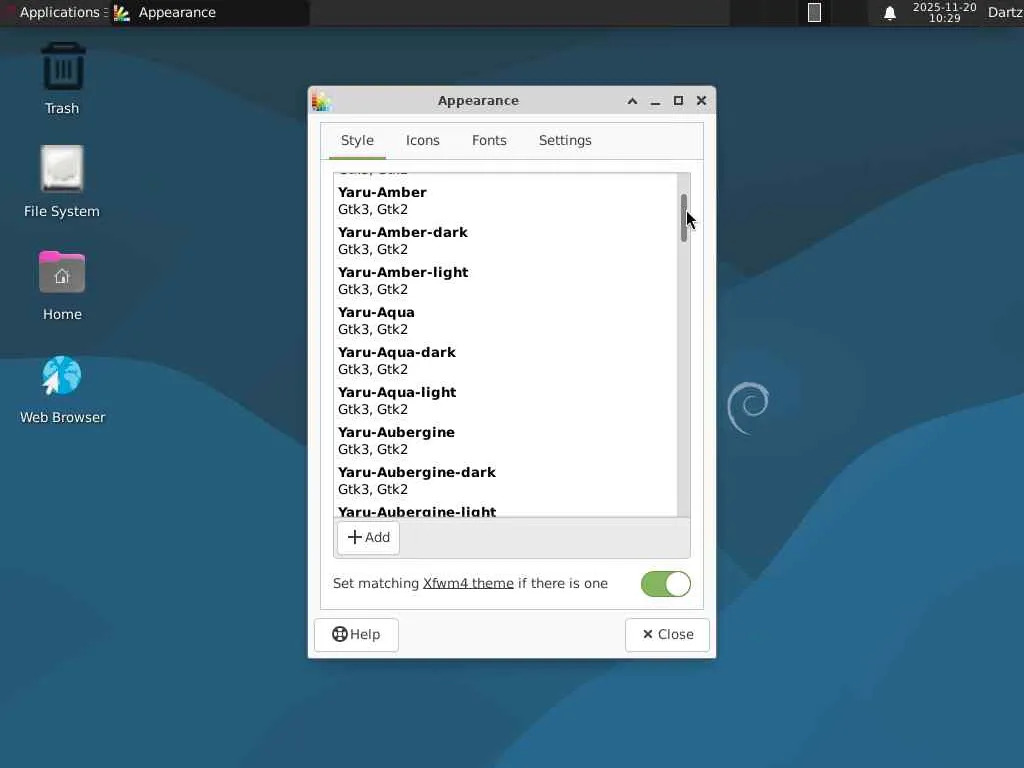Image resolution: width=1024 pixels, height=768 pixels.
Task: Click the Close button at the bottom
Action: pos(667,635)
